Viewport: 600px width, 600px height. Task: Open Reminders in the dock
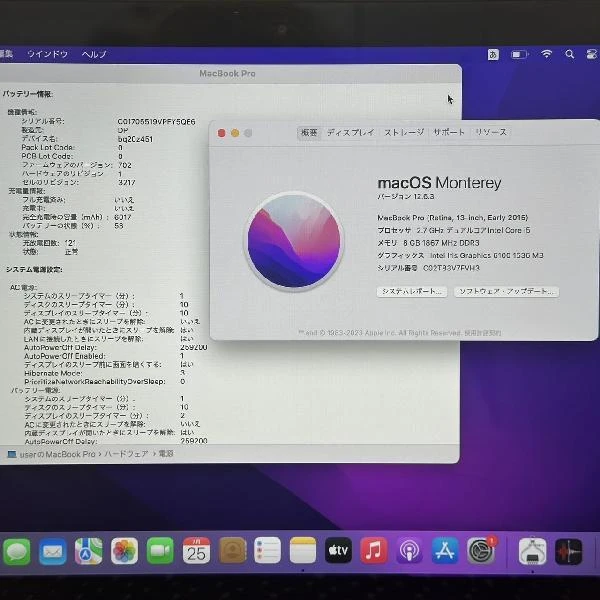pyautogui.click(x=267, y=550)
